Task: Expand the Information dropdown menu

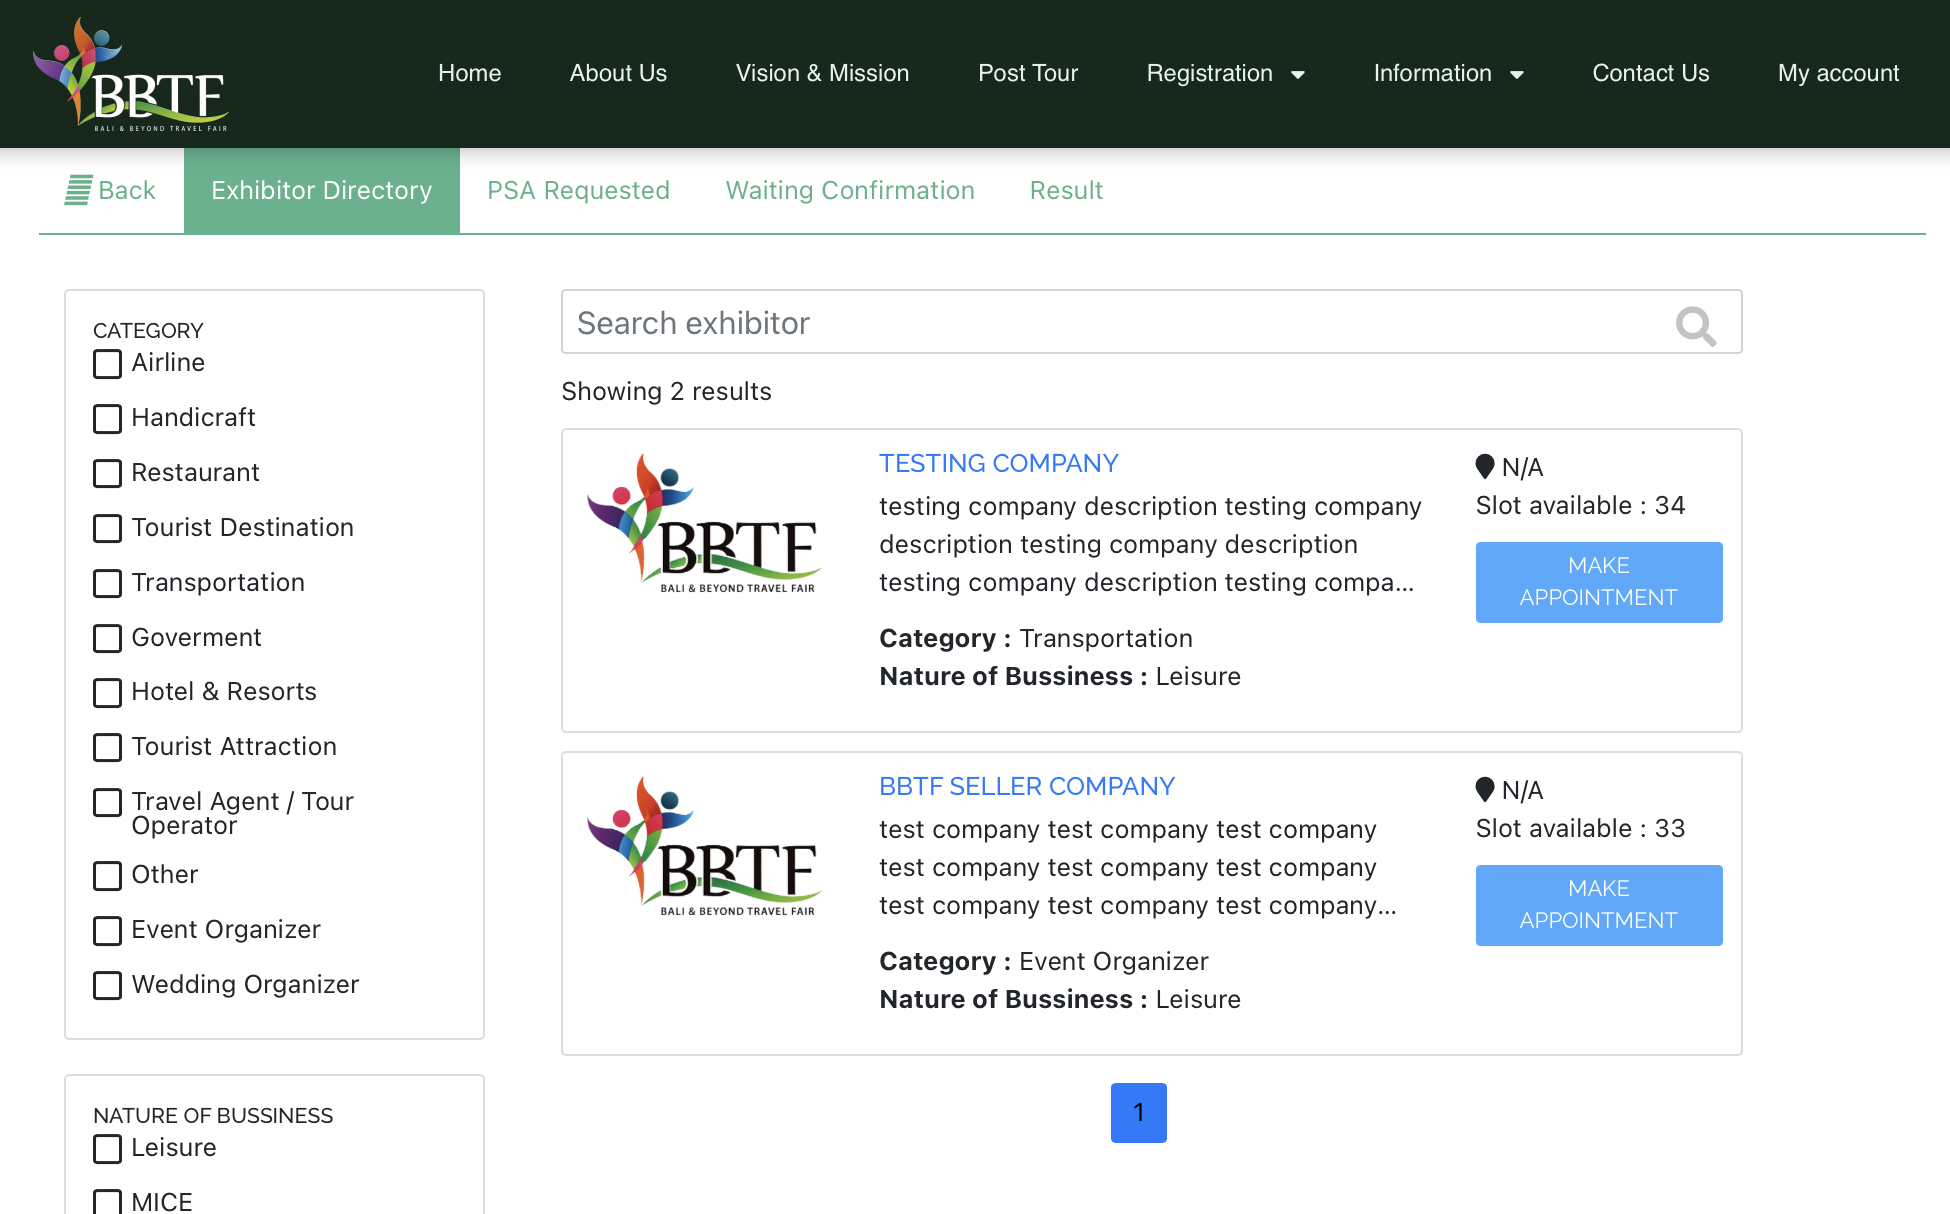Action: tap(1448, 74)
